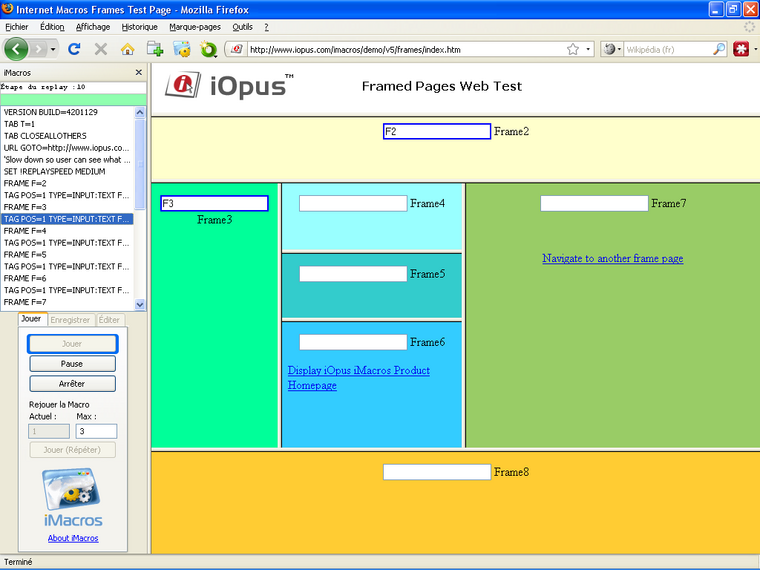Click the Frame2 text input
This screenshot has width=760, height=570.
point(437,131)
